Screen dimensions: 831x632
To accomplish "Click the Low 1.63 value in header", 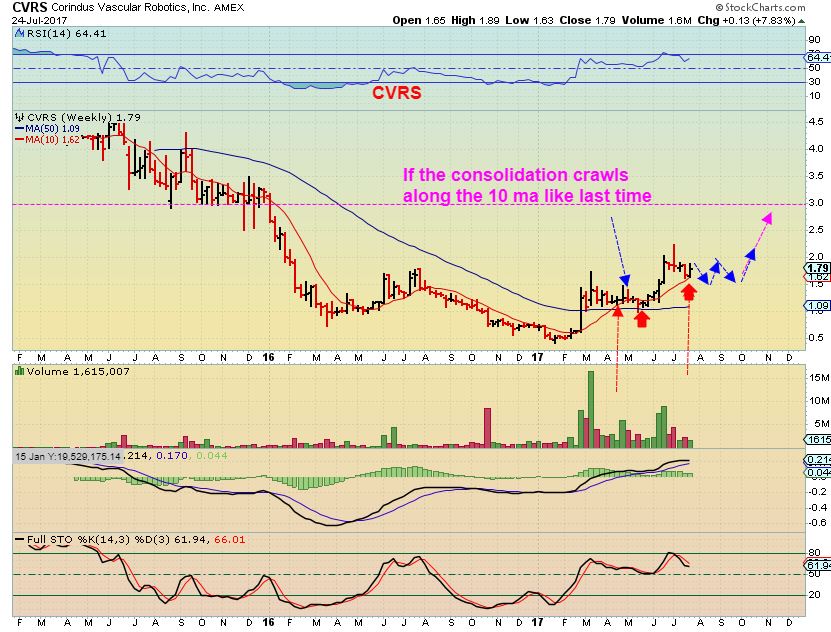I will tap(529, 21).
